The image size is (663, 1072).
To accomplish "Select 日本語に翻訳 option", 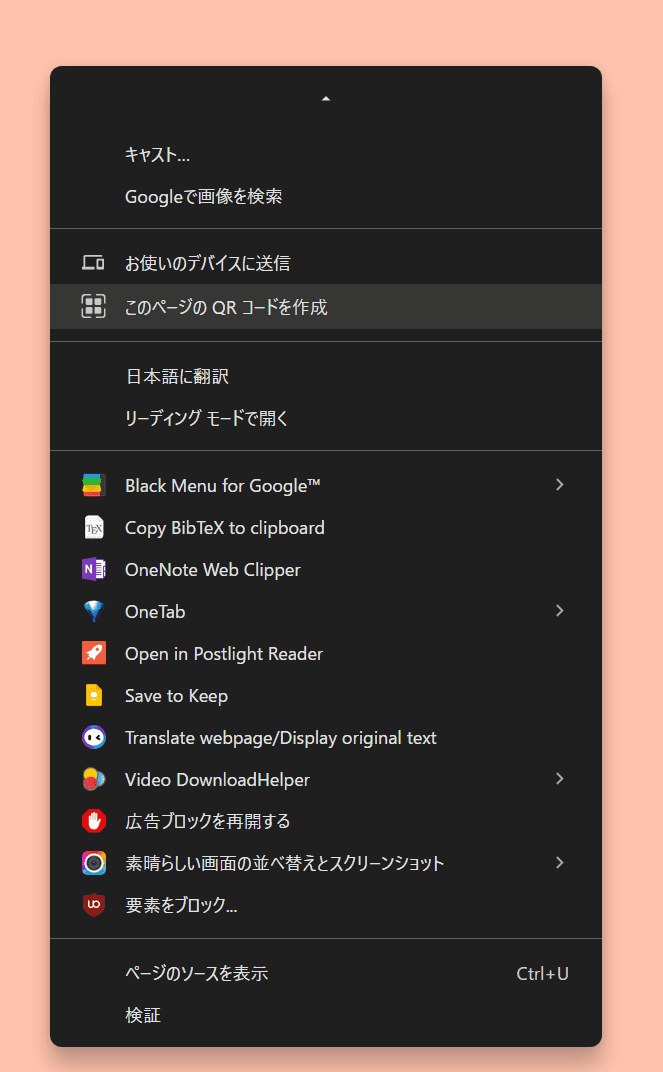I will [177, 377].
